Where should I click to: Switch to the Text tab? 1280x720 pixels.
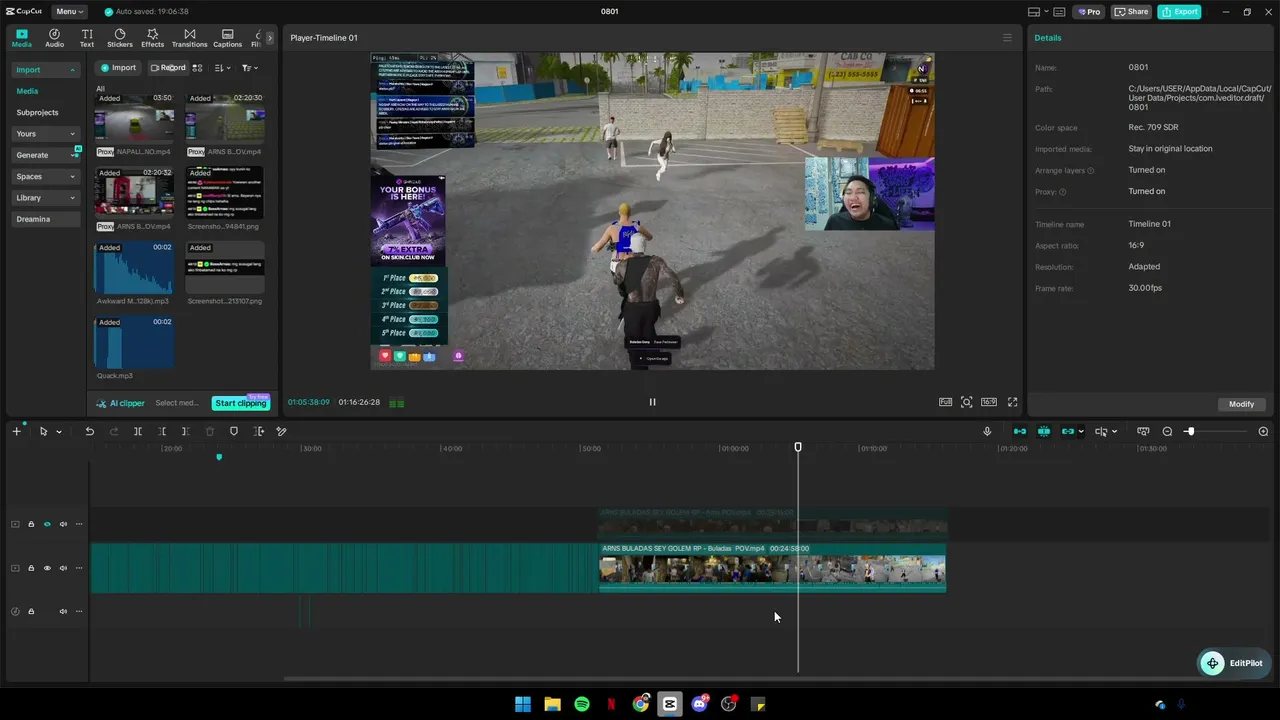point(87,38)
